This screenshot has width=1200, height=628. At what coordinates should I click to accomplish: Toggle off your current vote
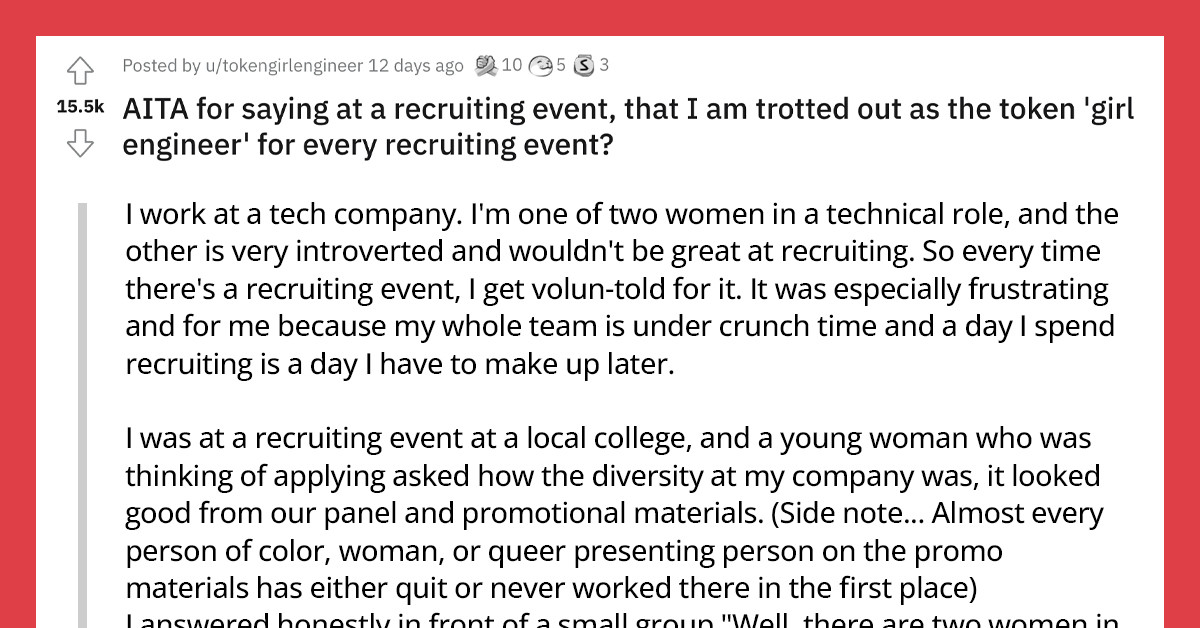click(80, 70)
